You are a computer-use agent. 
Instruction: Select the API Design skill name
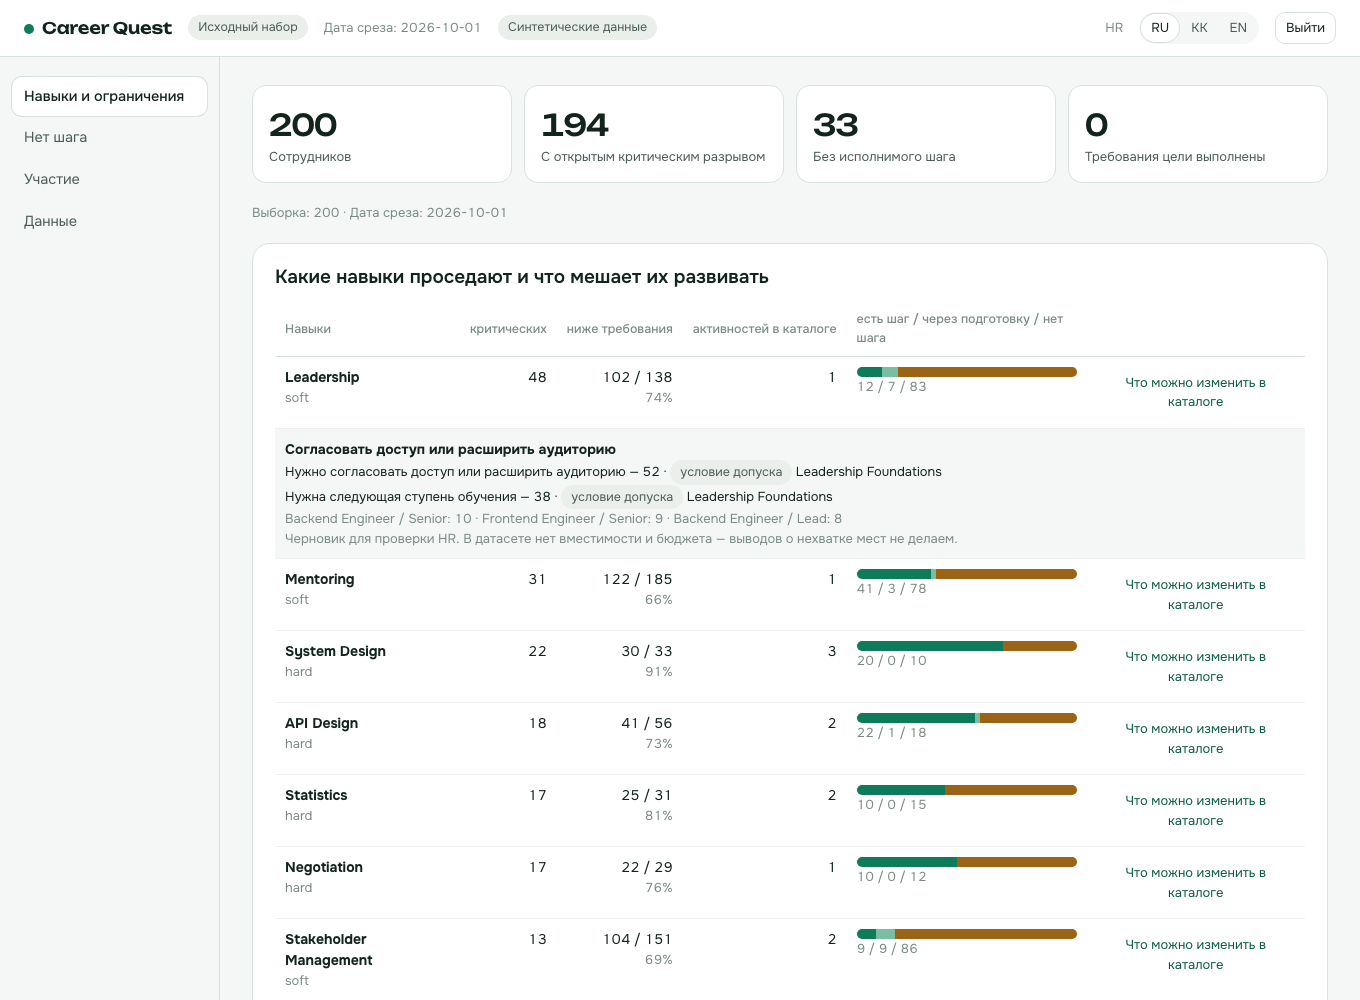pos(321,723)
